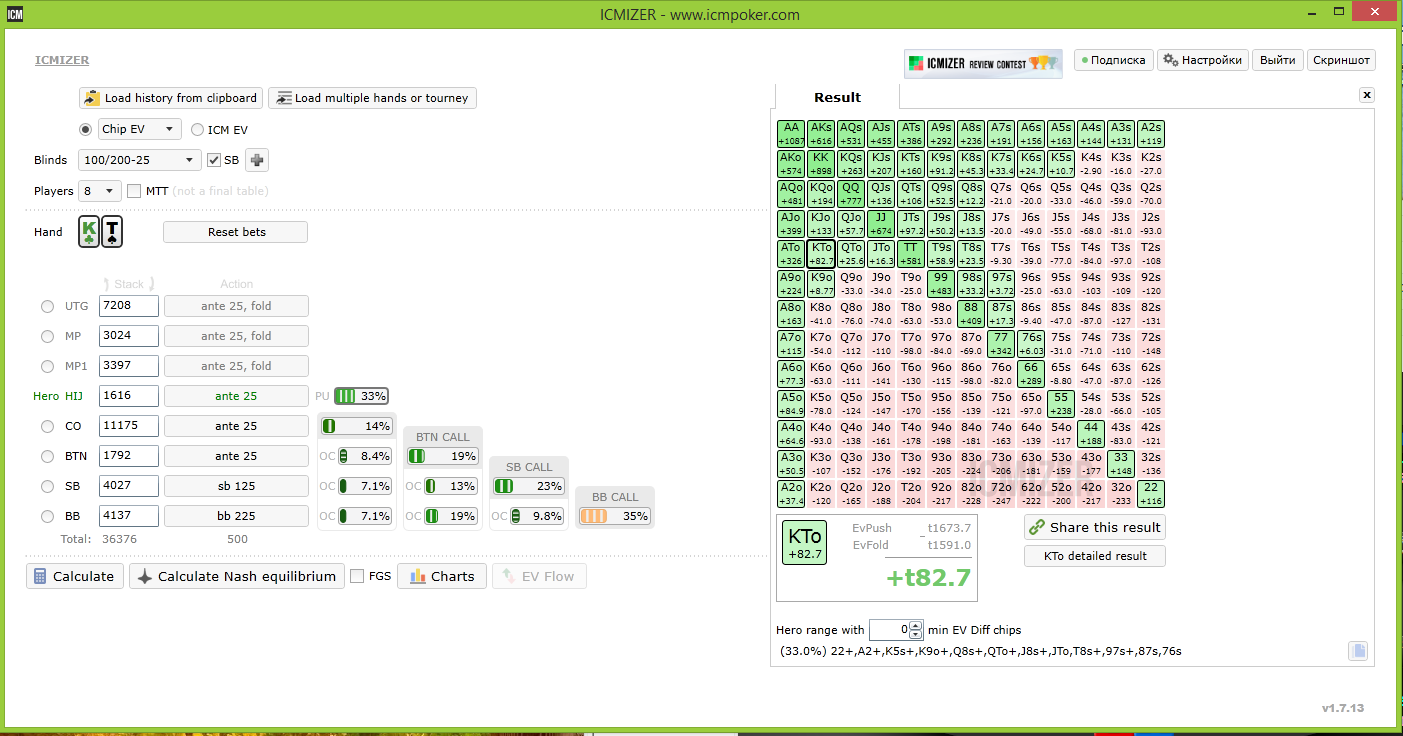Open the Hero HIJ 'ante 25' action selector

(x=236, y=396)
